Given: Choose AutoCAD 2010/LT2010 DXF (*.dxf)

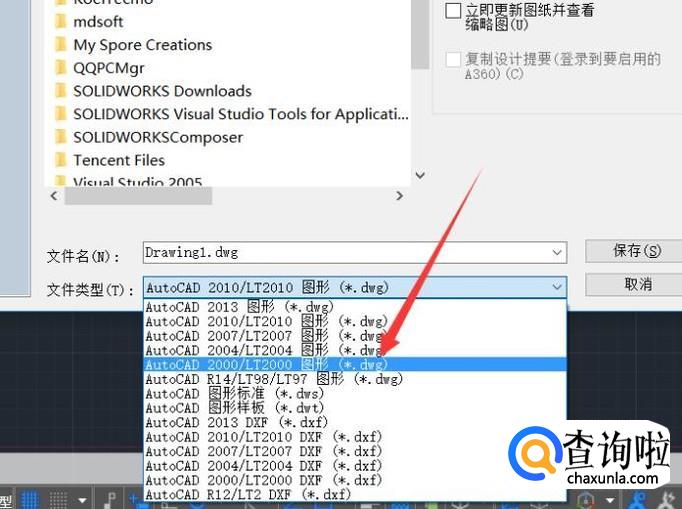Looking at the screenshot, I should click(355, 436).
